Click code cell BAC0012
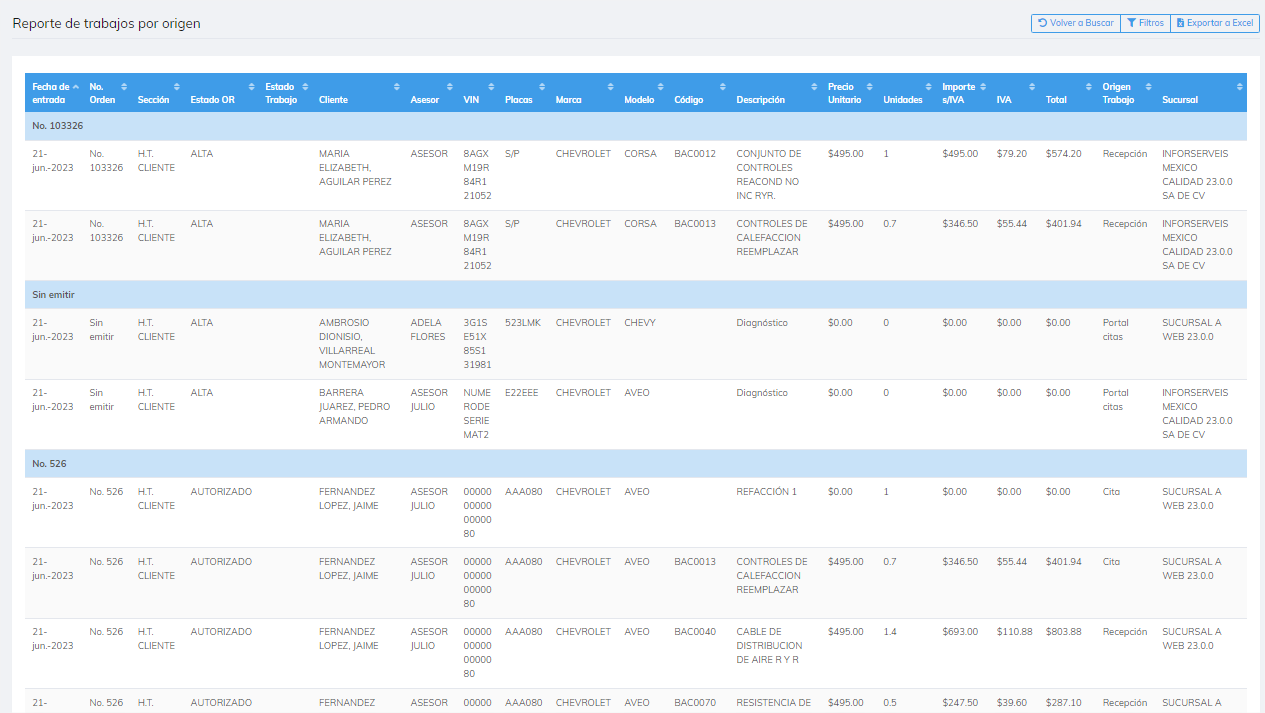 coord(695,154)
